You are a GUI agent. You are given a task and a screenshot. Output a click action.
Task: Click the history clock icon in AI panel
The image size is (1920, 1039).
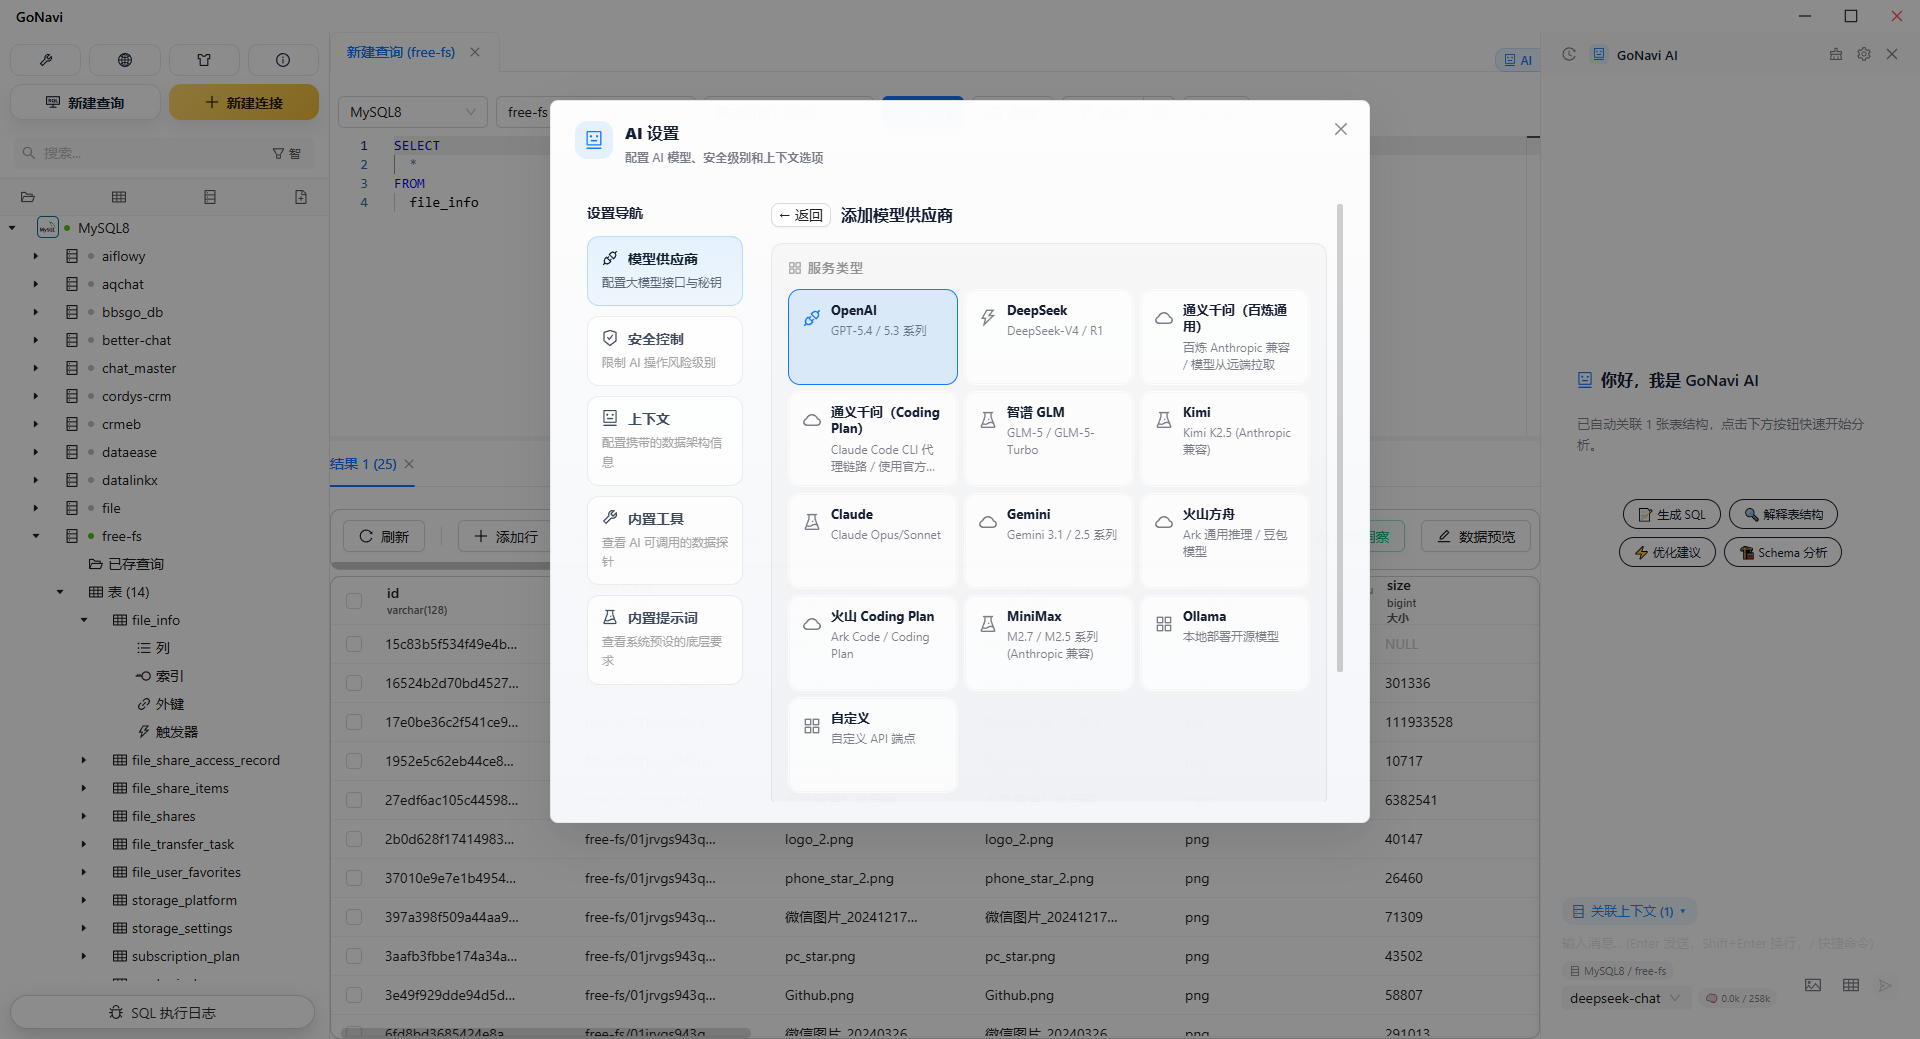1569,55
